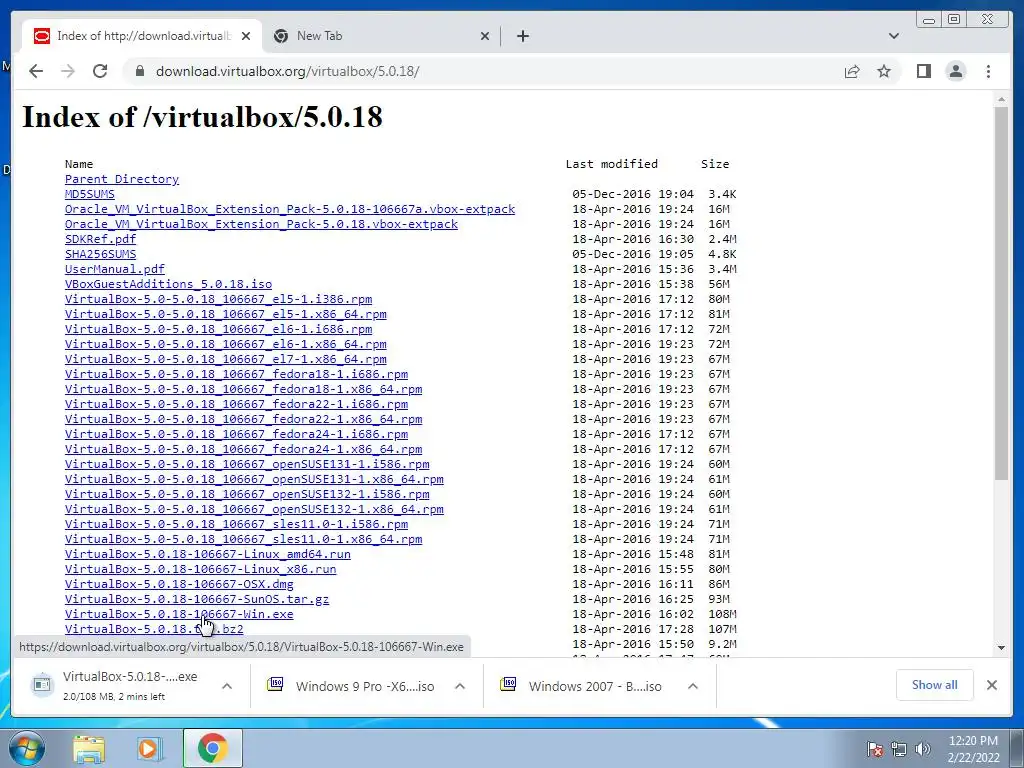This screenshot has width=1024, height=768.
Task: Download Extension_Pack-5.0.18-106667a.vbox-extpack
Action: [x=290, y=209]
